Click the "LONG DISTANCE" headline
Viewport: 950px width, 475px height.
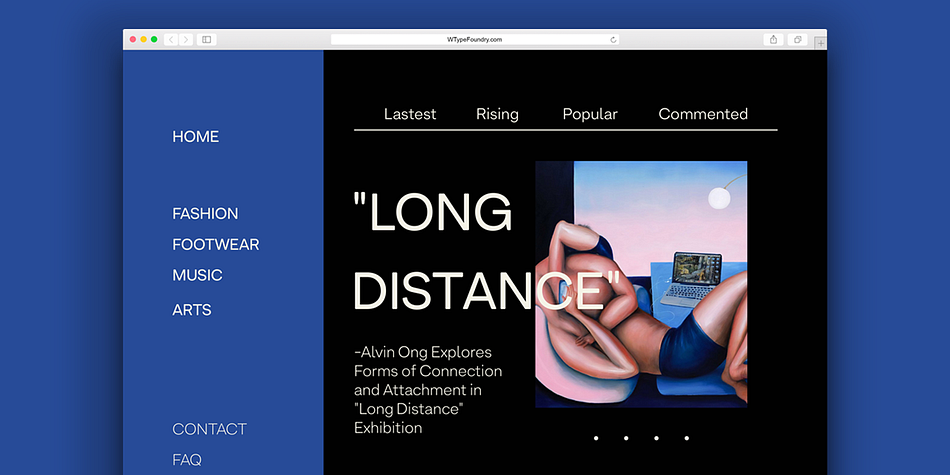click(x=487, y=251)
